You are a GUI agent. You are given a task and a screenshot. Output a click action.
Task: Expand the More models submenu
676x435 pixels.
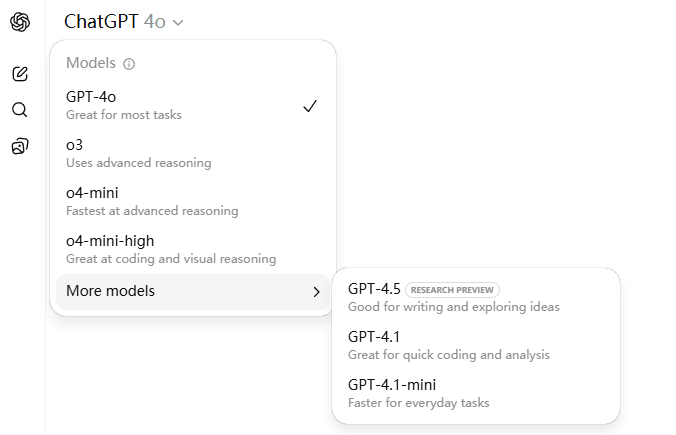click(x=190, y=291)
